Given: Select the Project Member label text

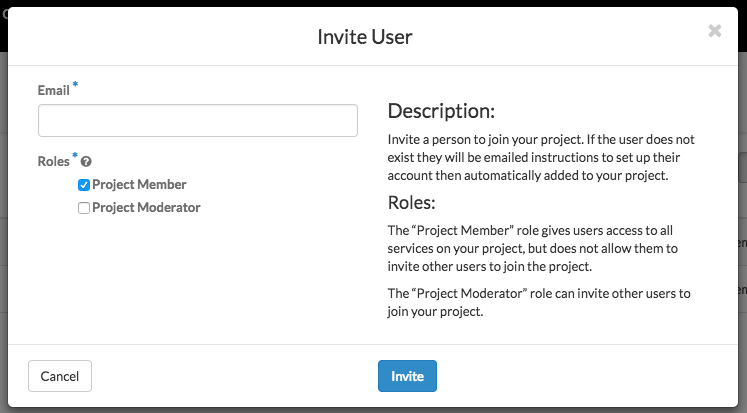Looking at the screenshot, I should point(139,184).
